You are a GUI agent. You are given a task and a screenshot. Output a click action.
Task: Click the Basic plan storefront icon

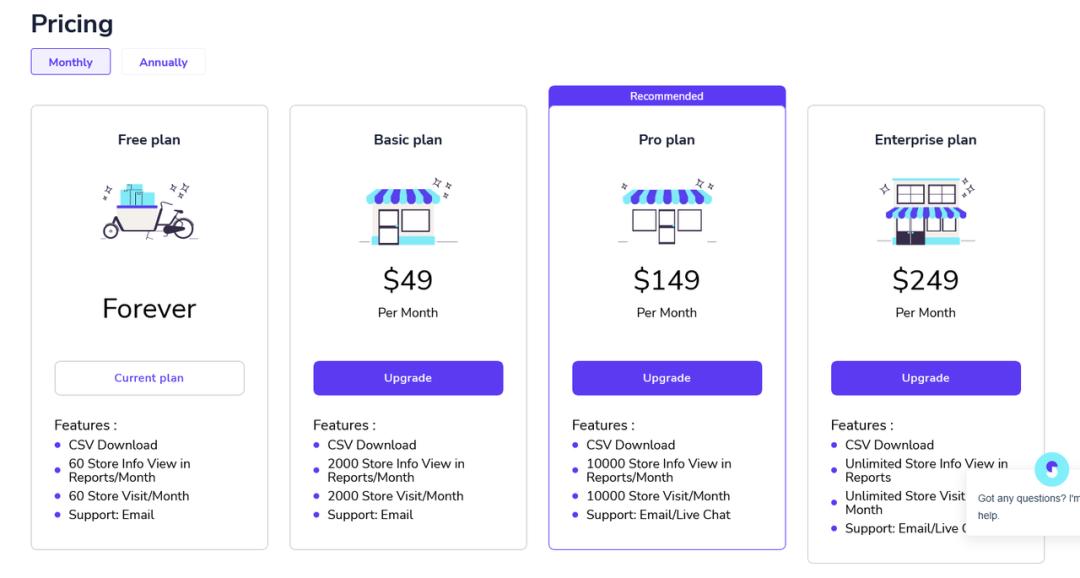(407, 214)
